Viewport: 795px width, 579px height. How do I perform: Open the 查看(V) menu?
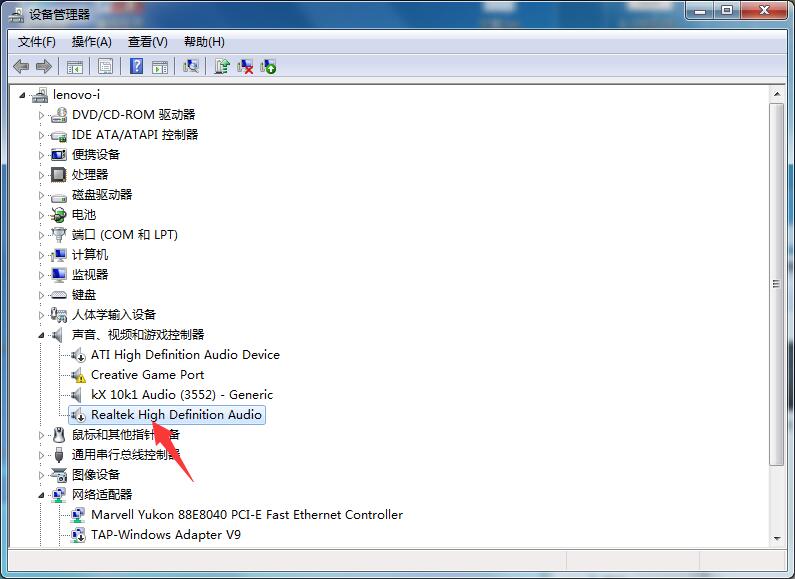148,42
